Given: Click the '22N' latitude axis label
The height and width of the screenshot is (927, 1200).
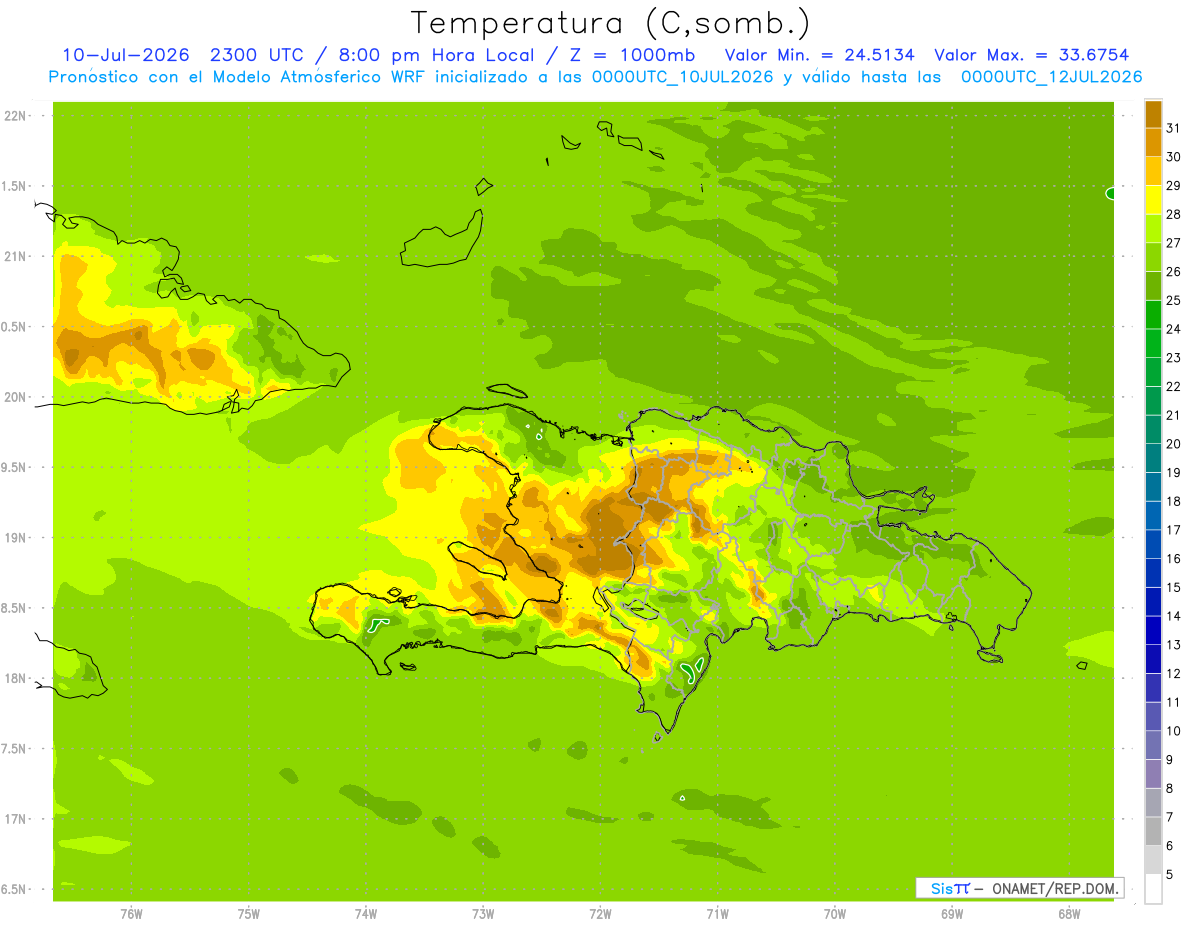Looking at the screenshot, I should pos(15,116).
